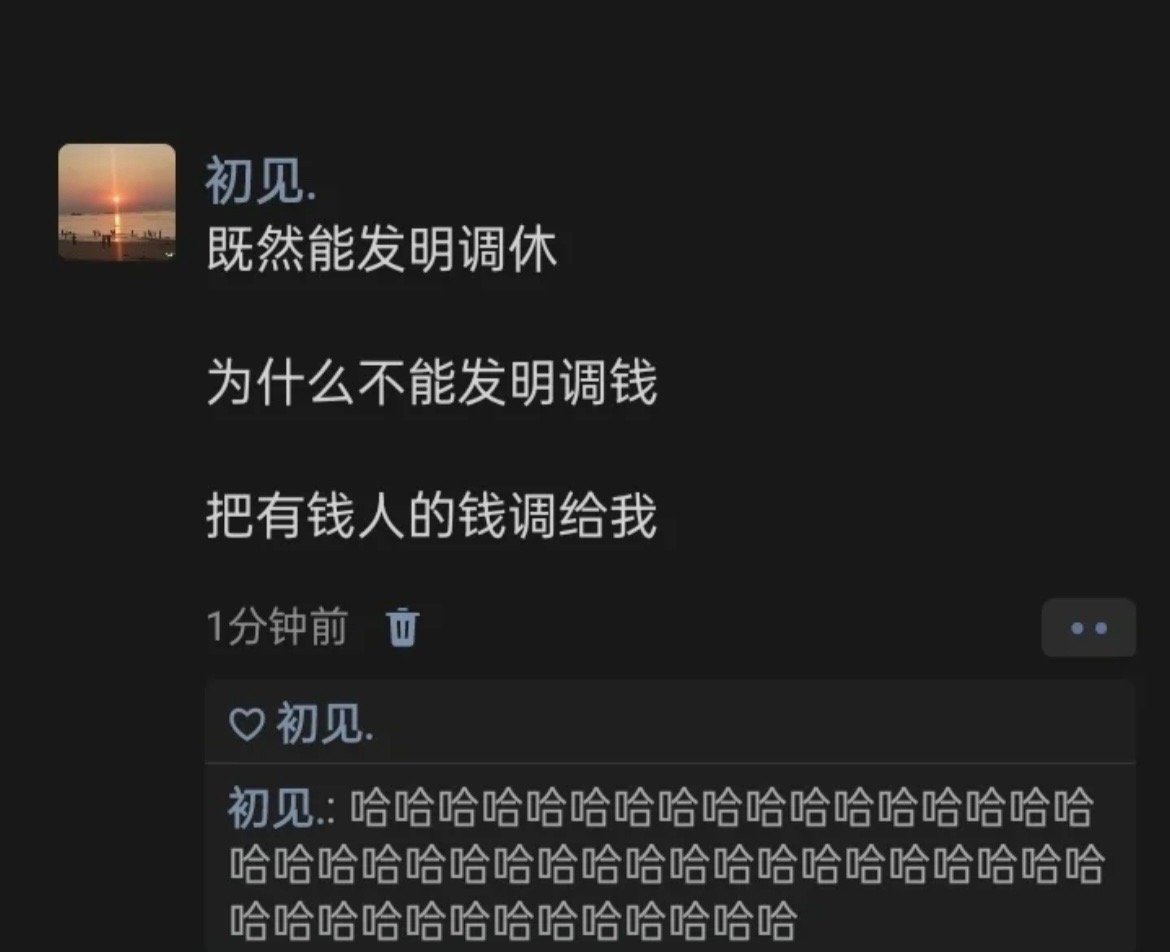Reply to the first line of the 哈哈哈 comment

(721, 809)
